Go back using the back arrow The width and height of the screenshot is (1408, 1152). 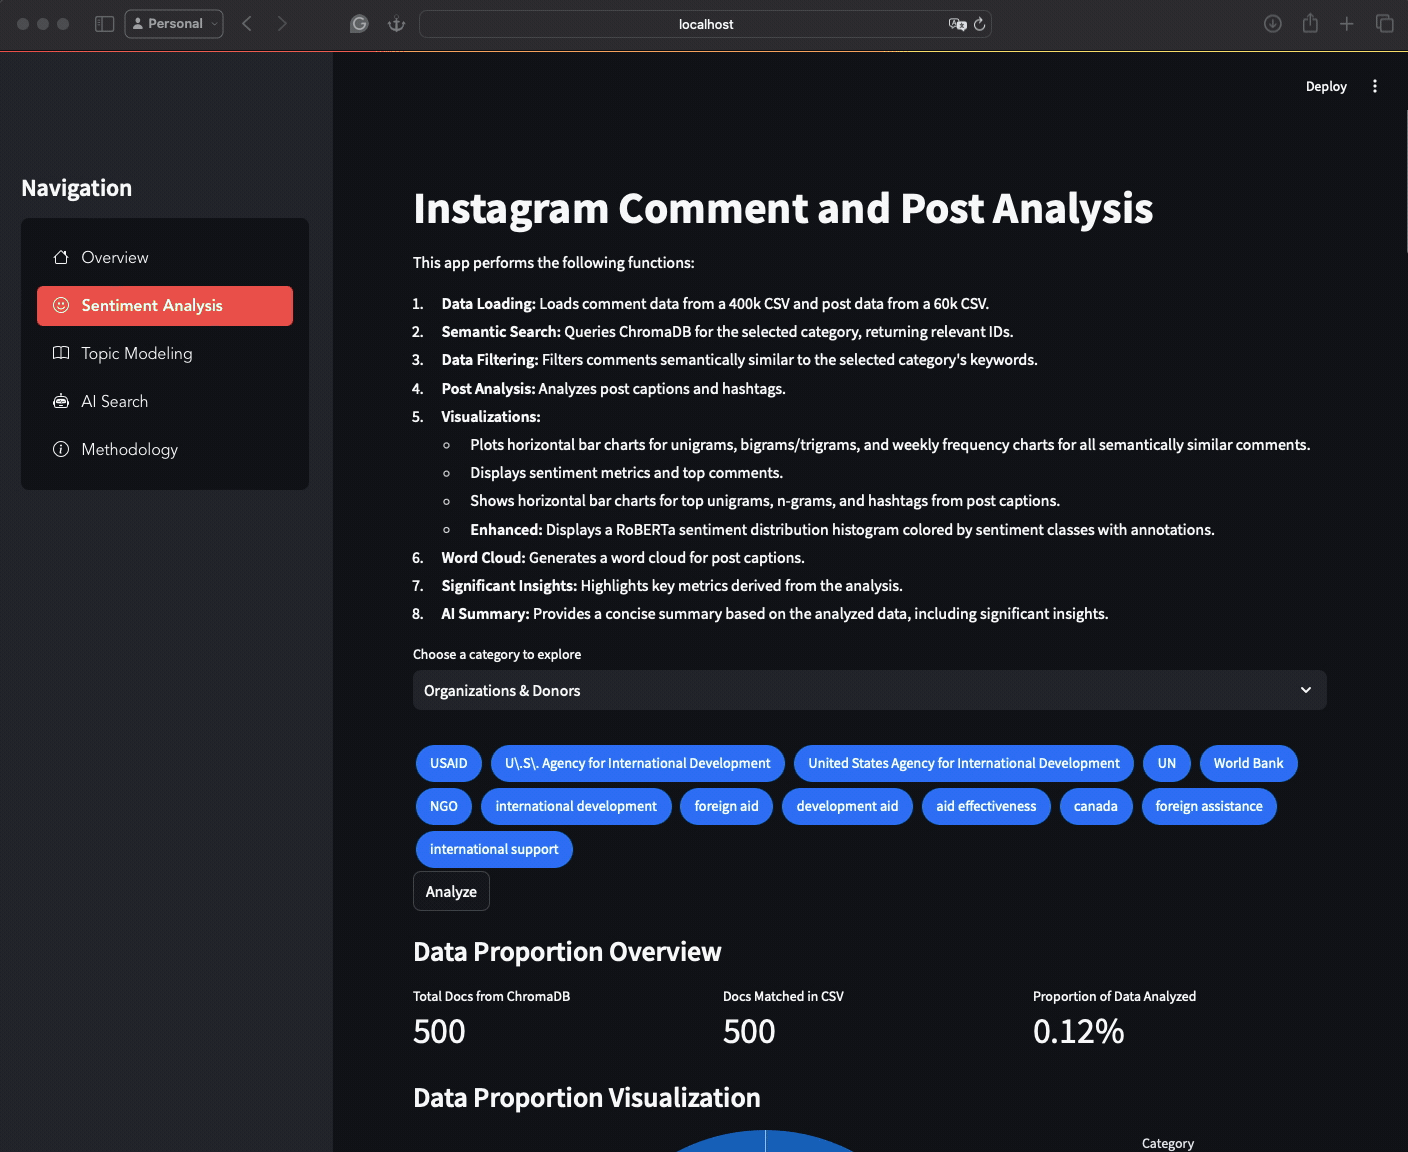[247, 24]
